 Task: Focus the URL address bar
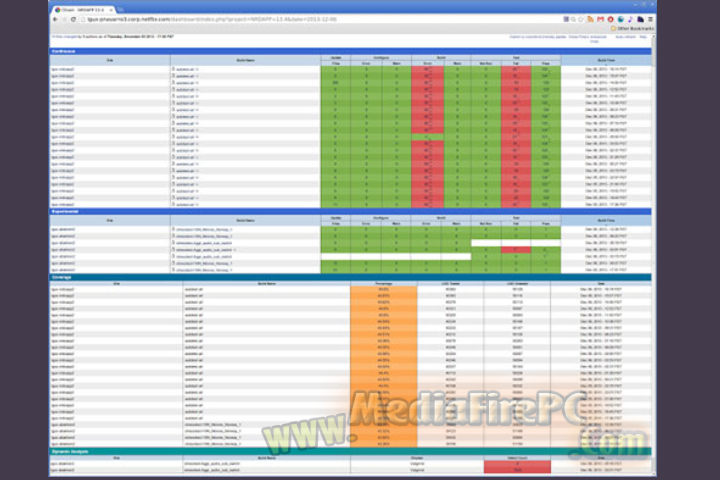pos(321,19)
